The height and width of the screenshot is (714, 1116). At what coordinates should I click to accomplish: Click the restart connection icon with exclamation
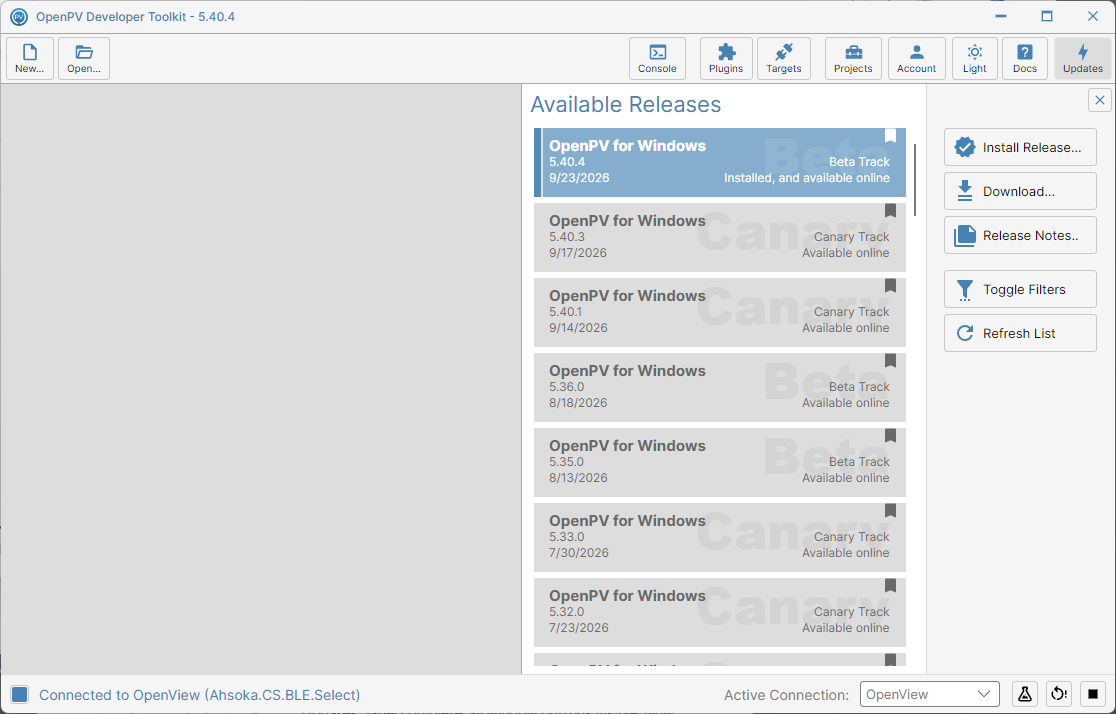(x=1059, y=694)
